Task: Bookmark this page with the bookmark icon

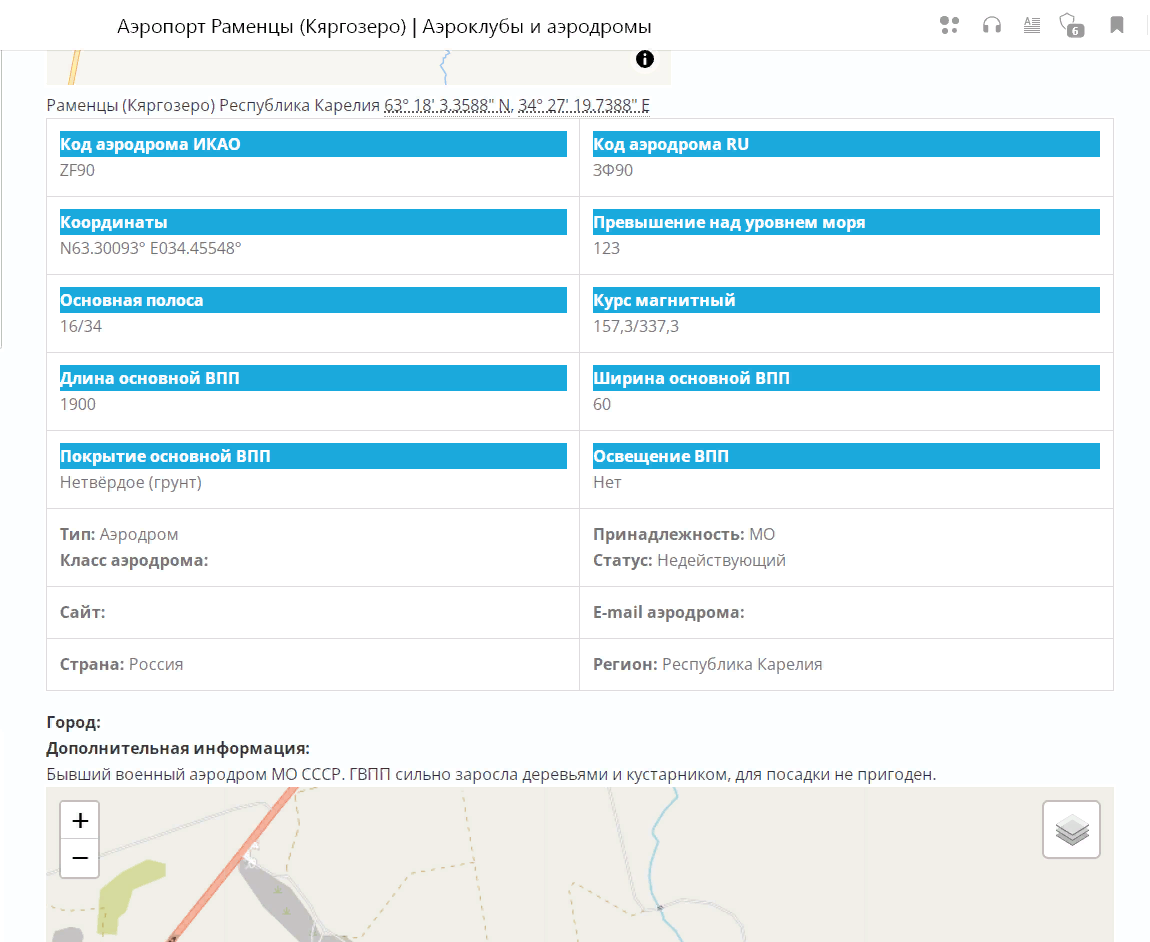Action: point(1116,26)
